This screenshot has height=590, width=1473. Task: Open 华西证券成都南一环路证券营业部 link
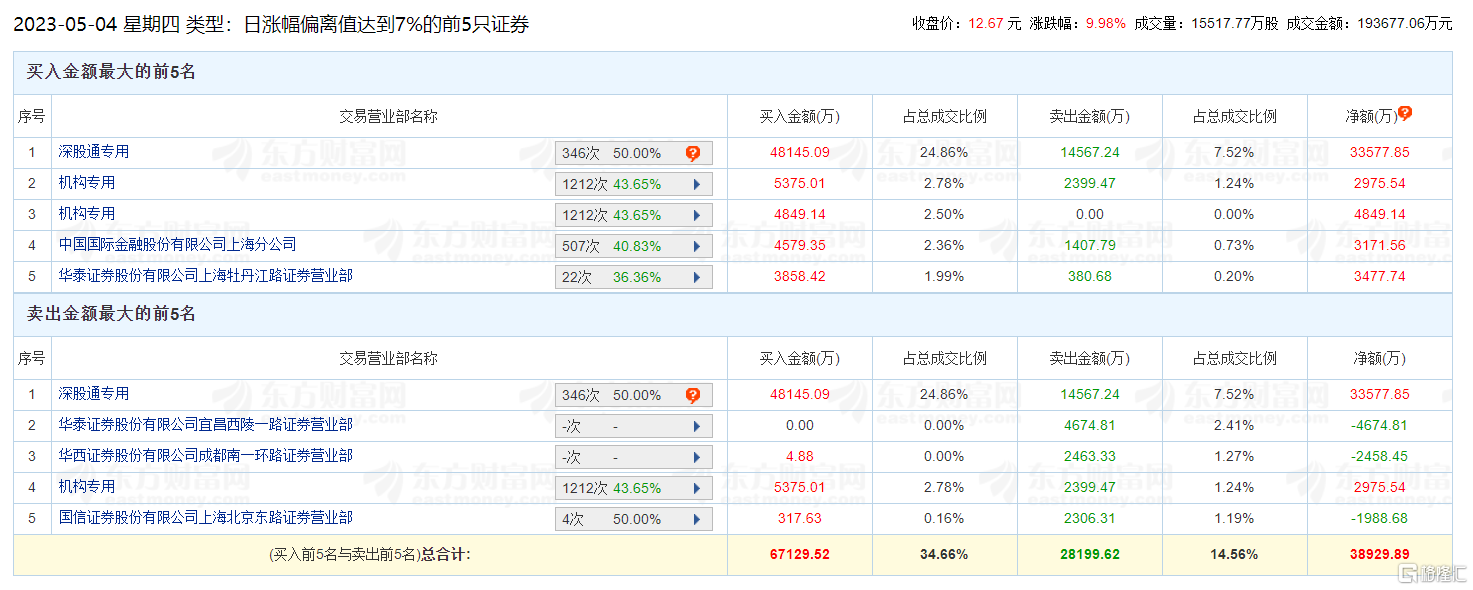tap(205, 456)
